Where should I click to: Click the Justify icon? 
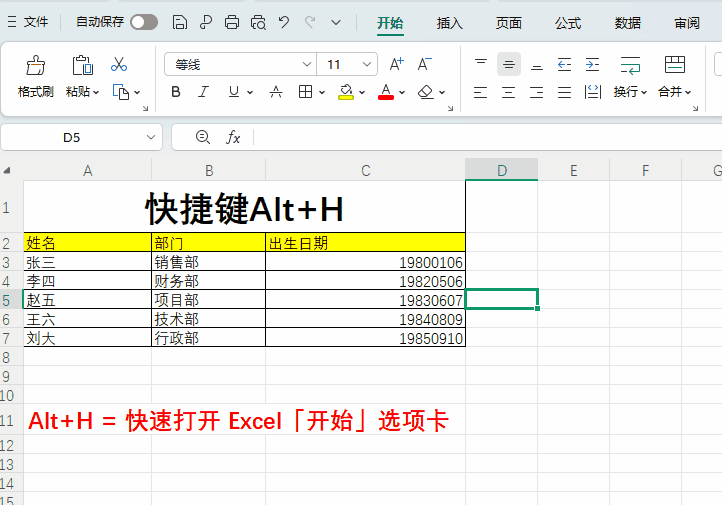(565, 92)
